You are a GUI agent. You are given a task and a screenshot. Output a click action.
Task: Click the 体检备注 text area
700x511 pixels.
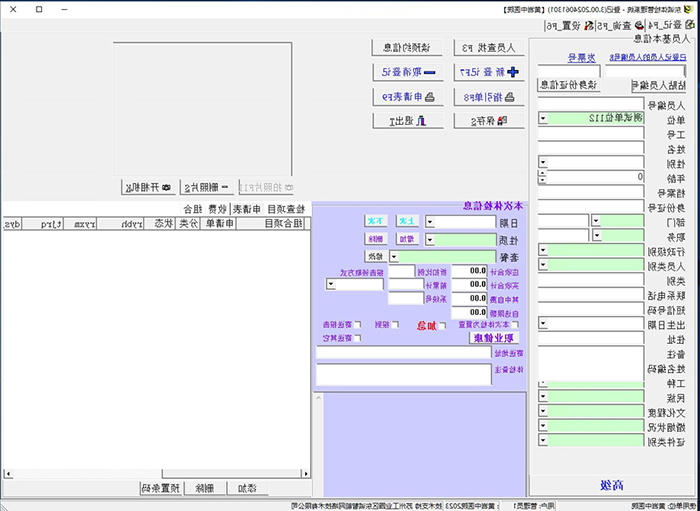coord(404,374)
